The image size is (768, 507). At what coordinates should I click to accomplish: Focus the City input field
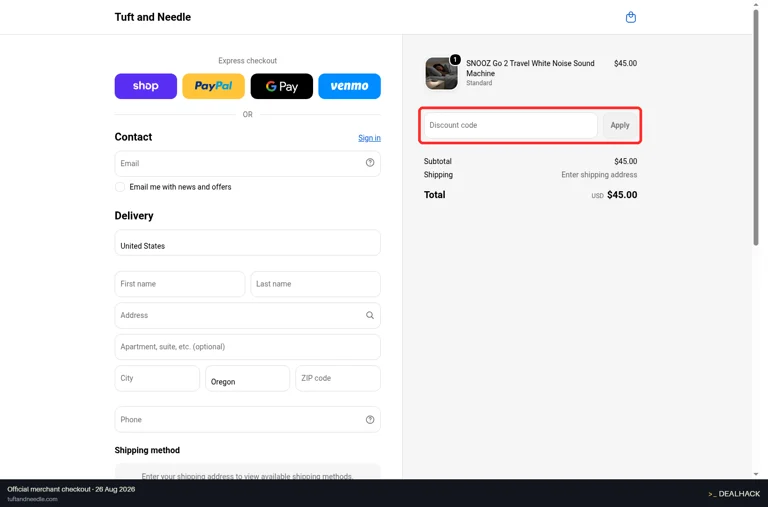tap(157, 378)
